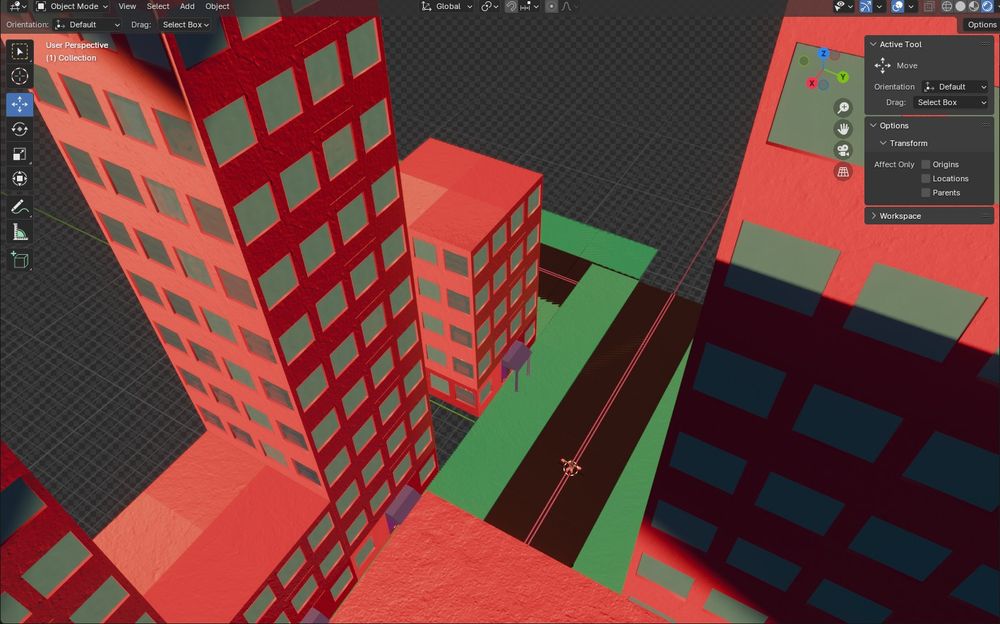Select the Annotate pencil tool
This screenshot has height=624, width=1000.
[x=20, y=207]
